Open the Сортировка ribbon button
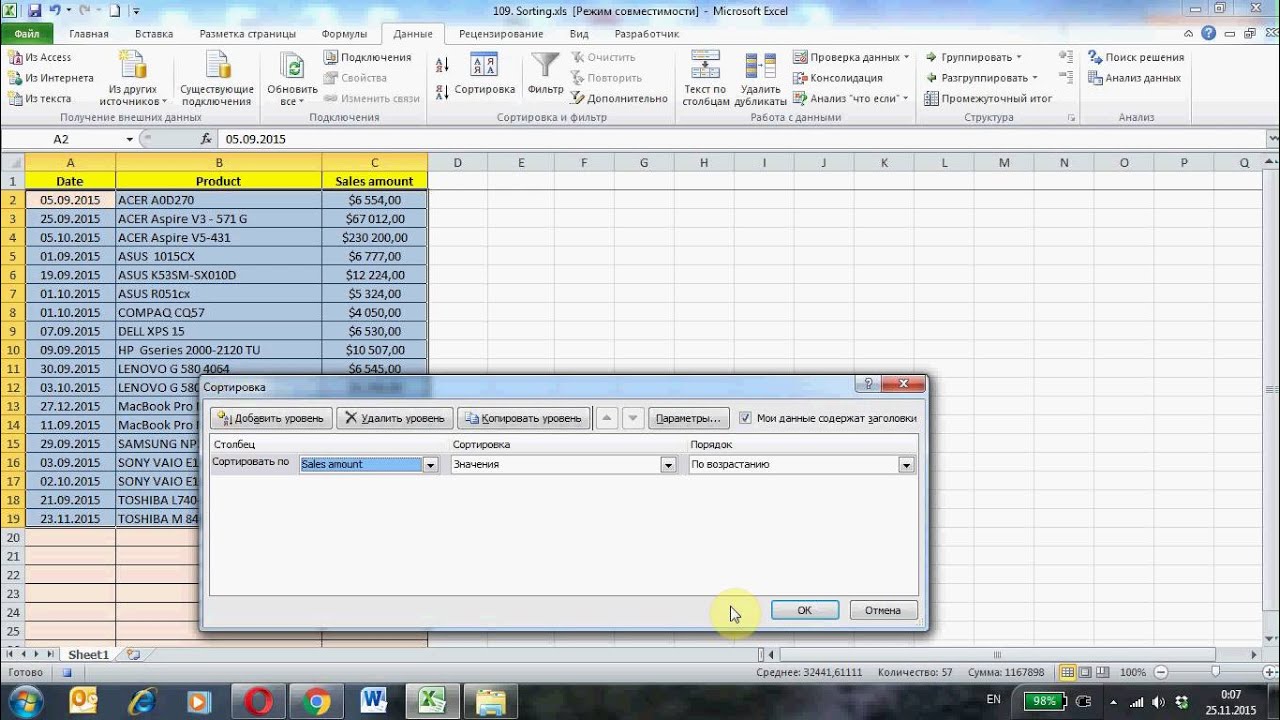This screenshot has height=720, width=1280. point(485,75)
